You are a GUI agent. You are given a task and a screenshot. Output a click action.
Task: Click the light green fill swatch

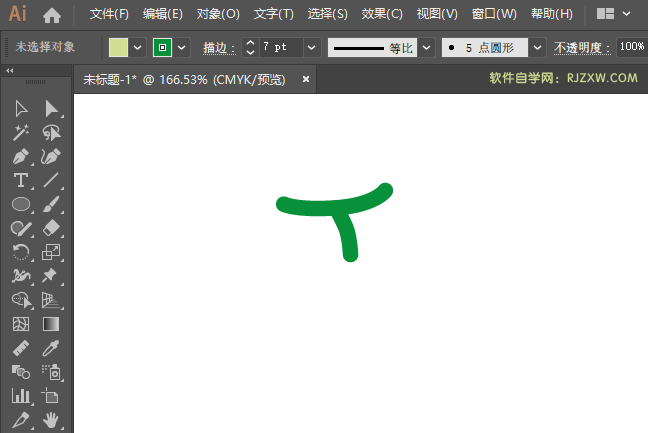click(x=119, y=48)
